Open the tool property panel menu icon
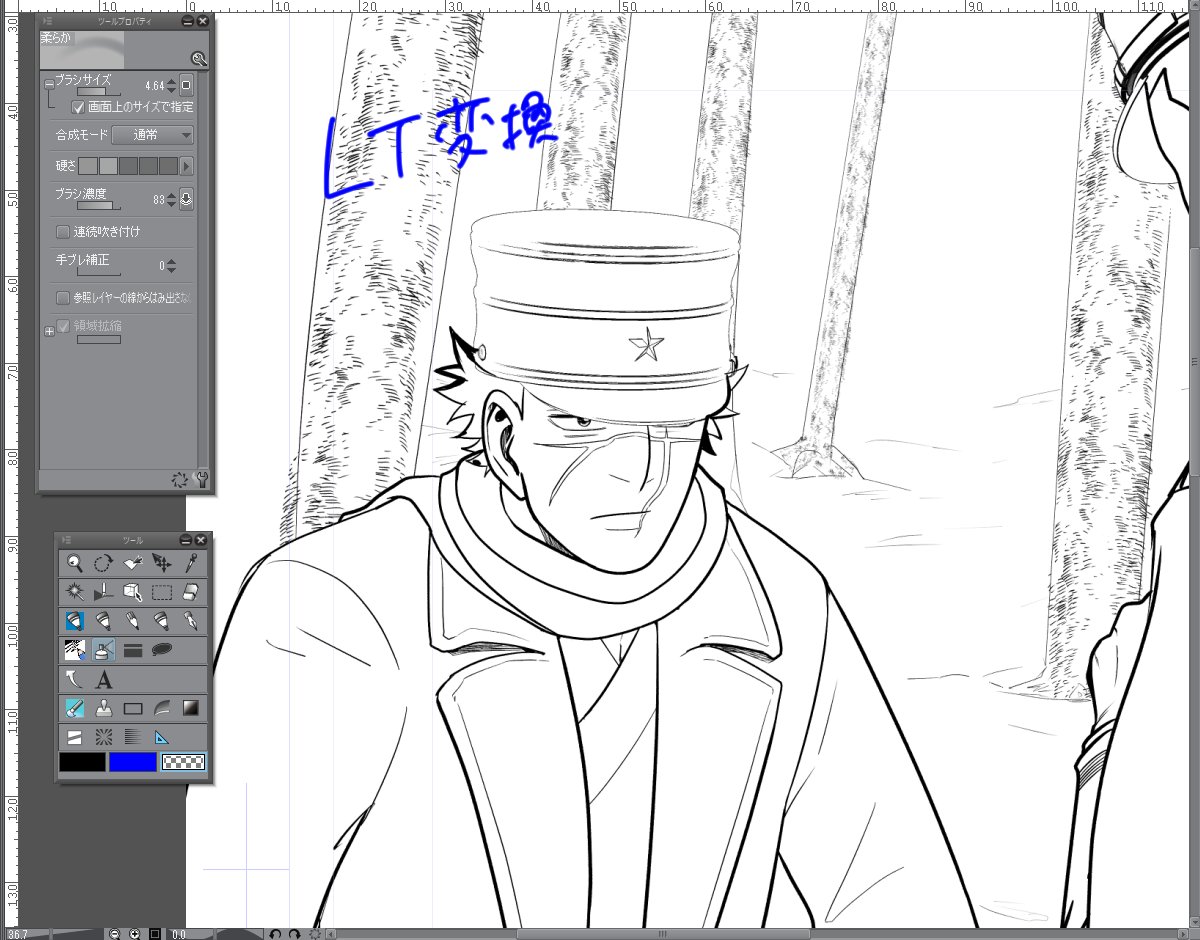 (x=47, y=20)
